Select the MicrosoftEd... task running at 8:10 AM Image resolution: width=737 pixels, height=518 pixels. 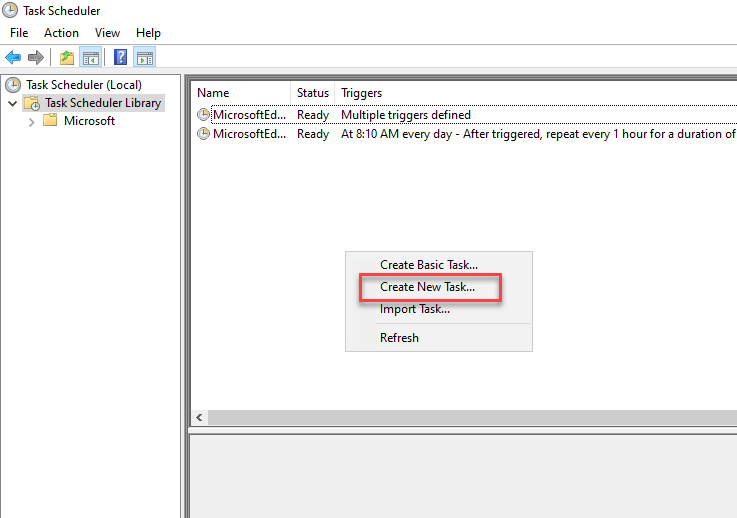click(249, 134)
